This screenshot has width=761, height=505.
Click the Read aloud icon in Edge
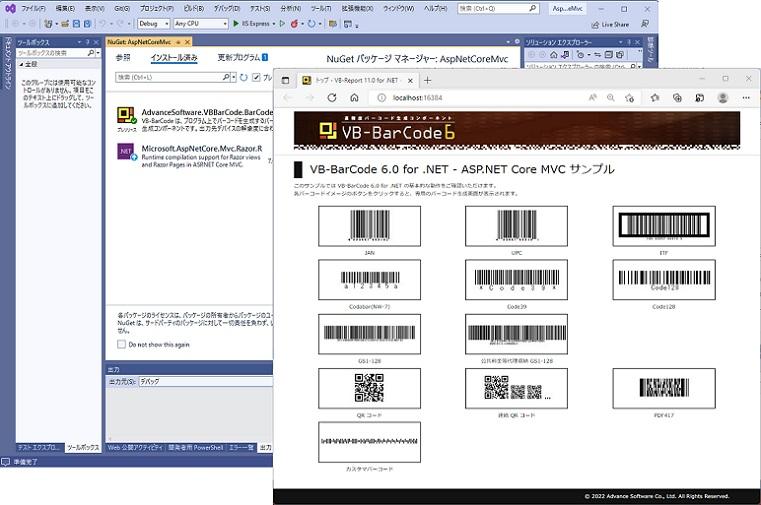coord(593,98)
